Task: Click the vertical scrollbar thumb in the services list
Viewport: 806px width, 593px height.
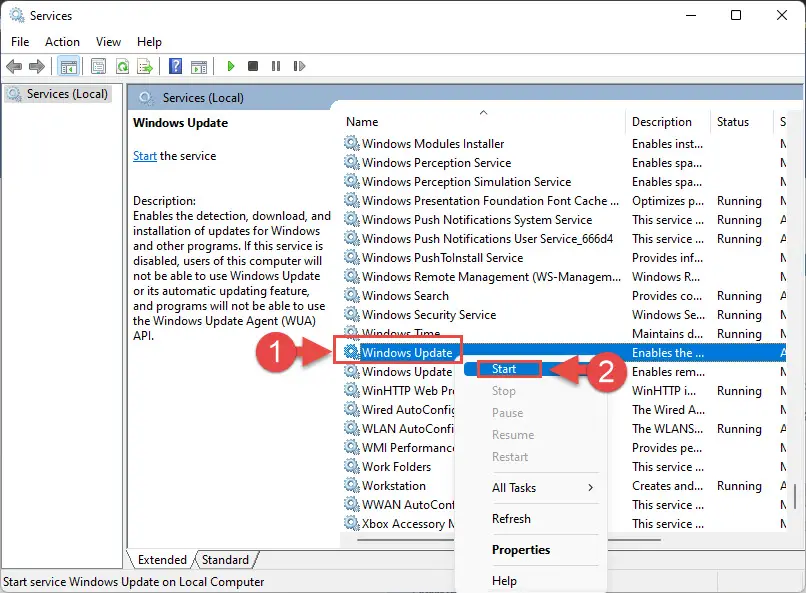Action: tap(794, 496)
